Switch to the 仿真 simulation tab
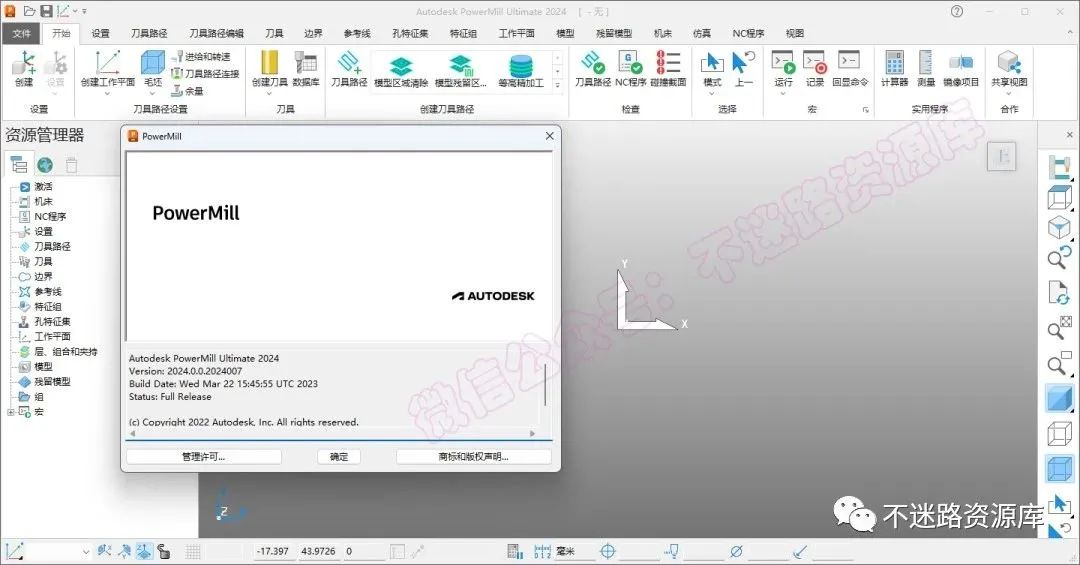 (702, 33)
